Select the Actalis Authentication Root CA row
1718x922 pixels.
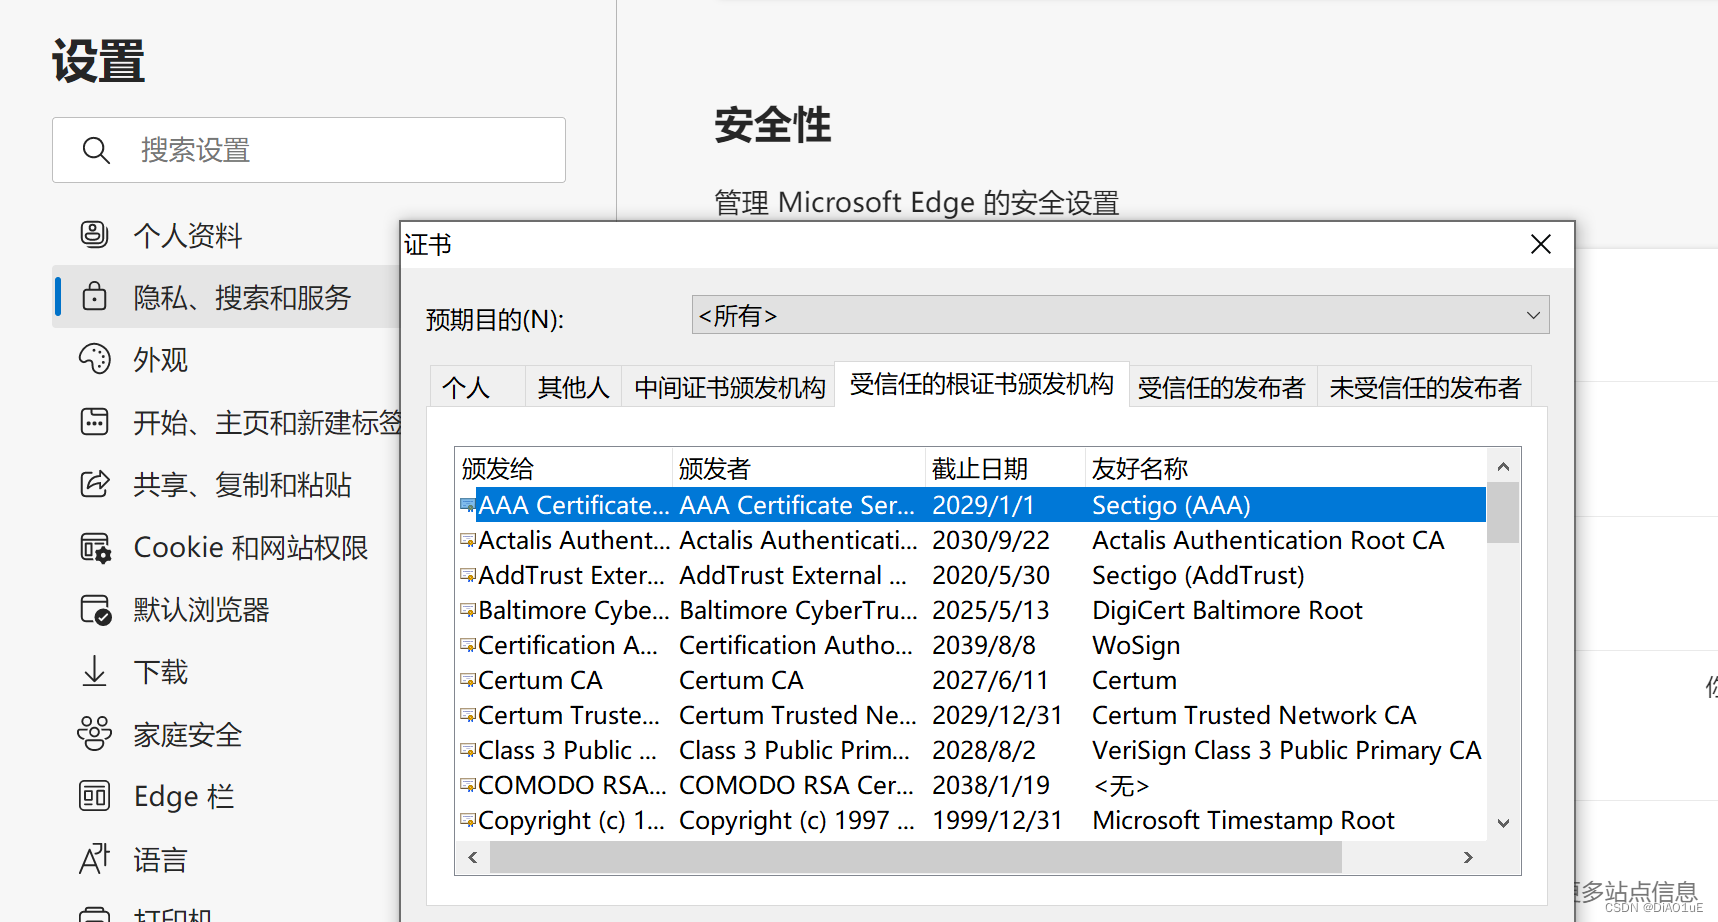[x=972, y=540]
